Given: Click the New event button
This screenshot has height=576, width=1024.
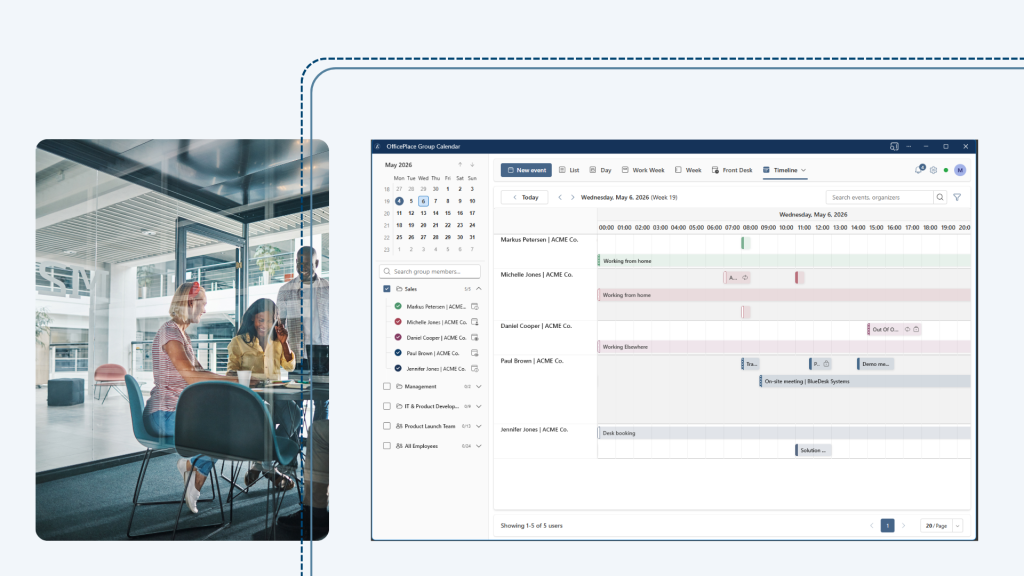Looking at the screenshot, I should pos(526,170).
